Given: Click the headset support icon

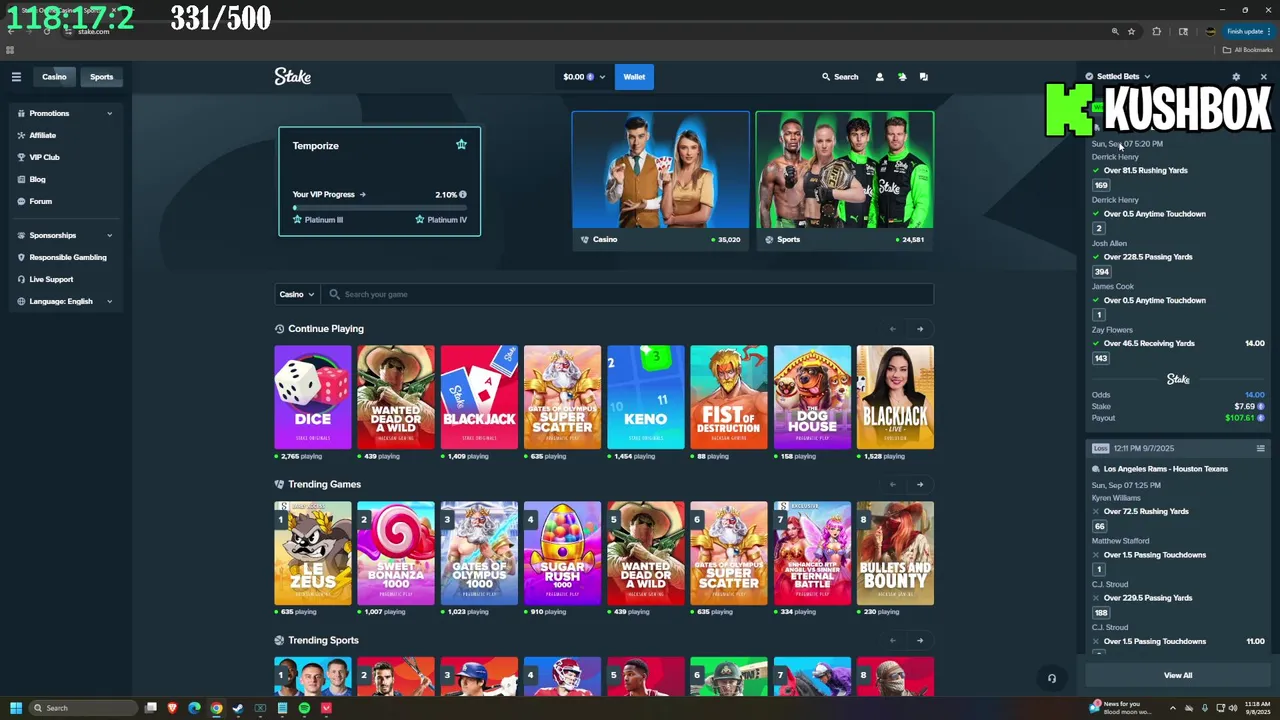Looking at the screenshot, I should 1052,679.
